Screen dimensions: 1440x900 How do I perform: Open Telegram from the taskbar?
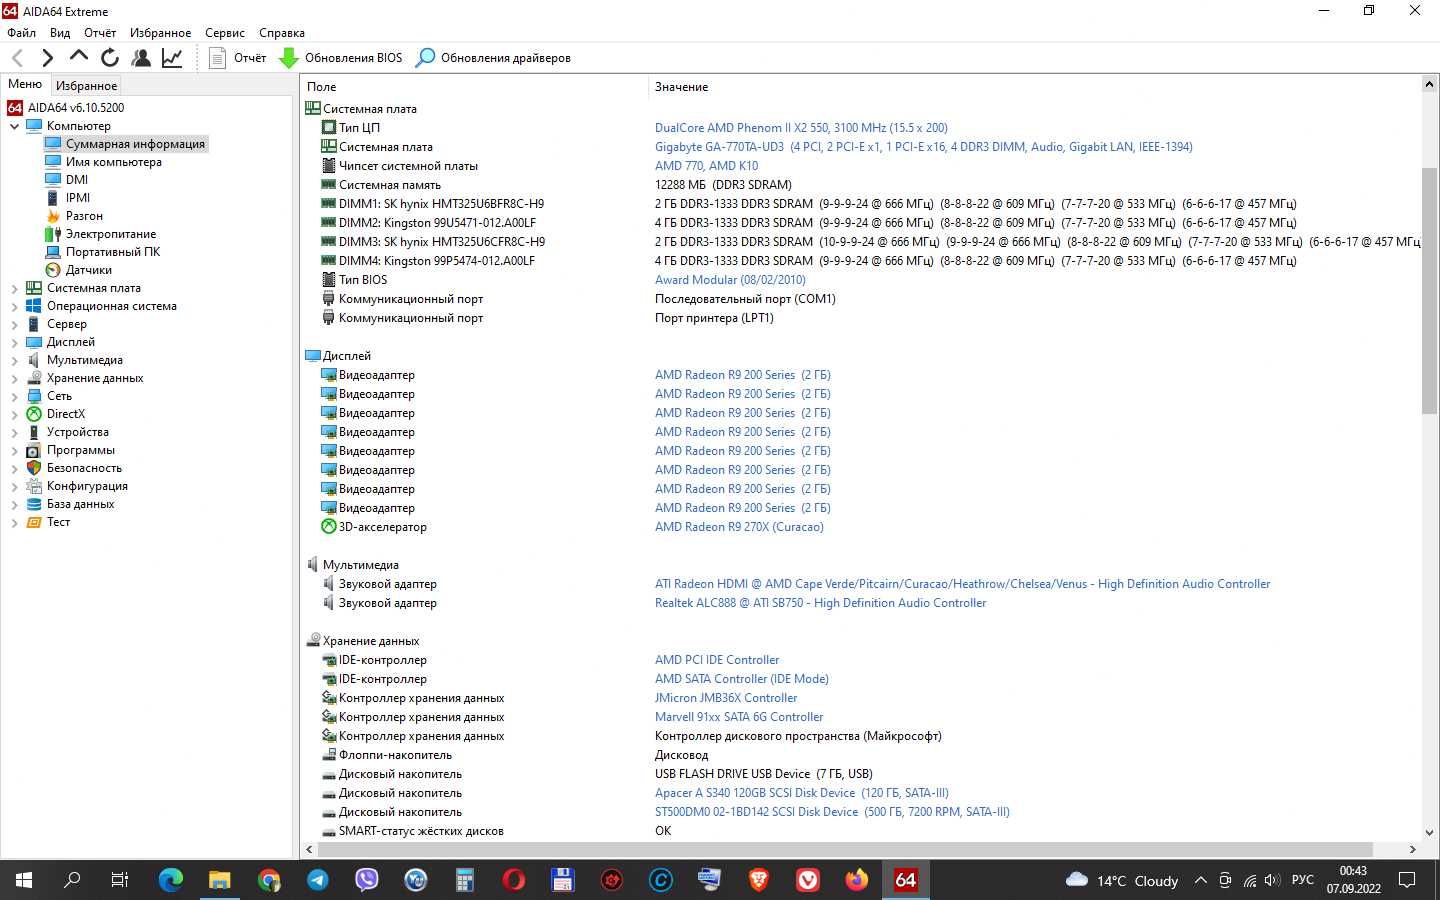318,880
